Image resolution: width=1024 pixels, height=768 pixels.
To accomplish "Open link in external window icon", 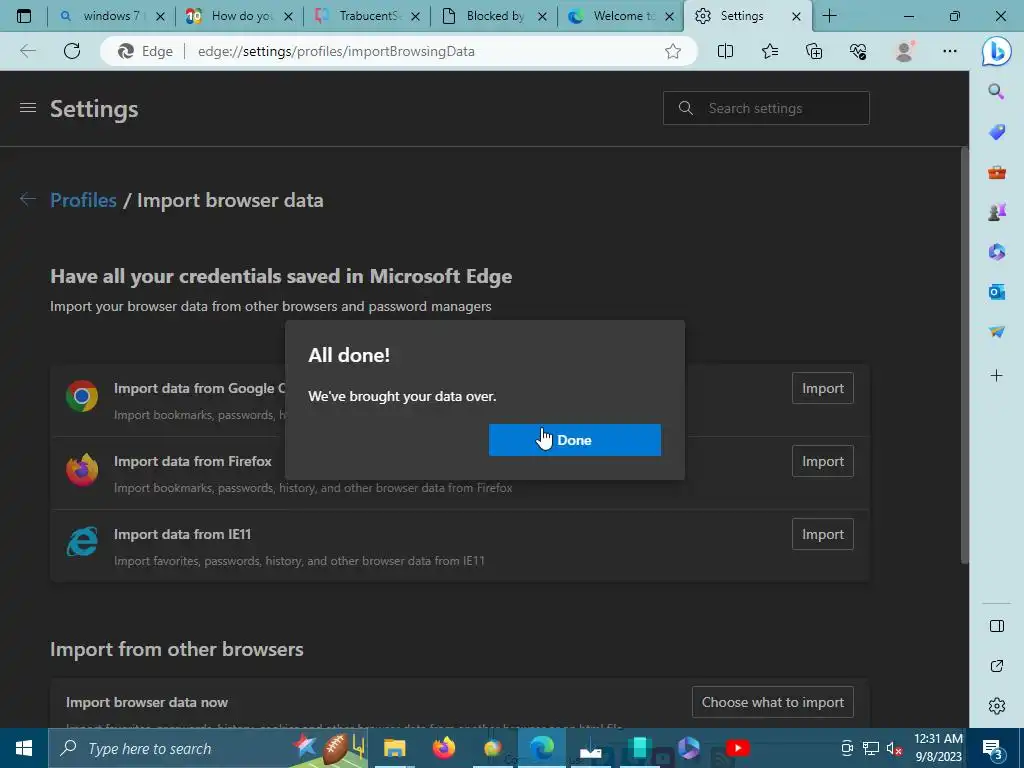I will click(x=997, y=666).
